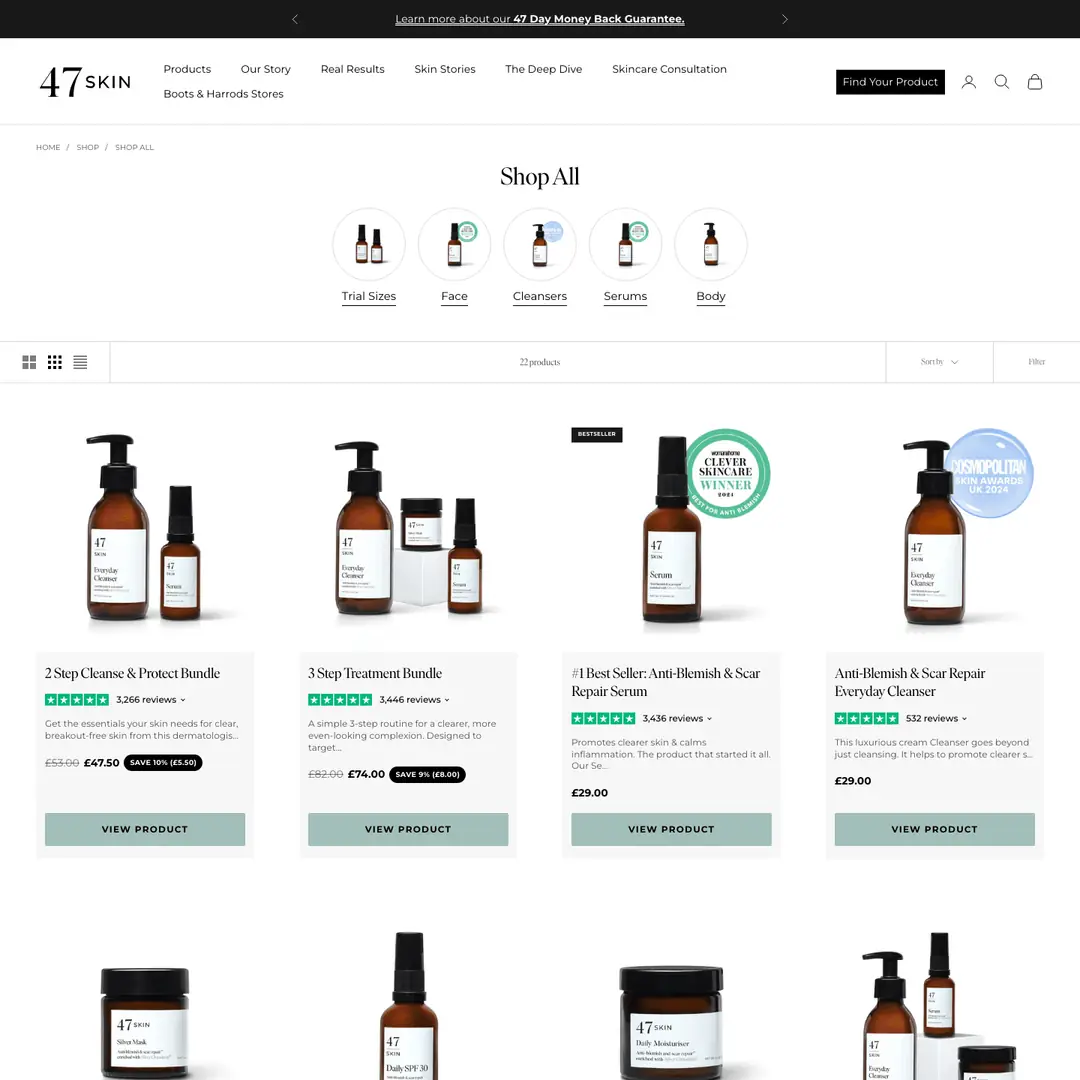Open the search magnifier icon
The width and height of the screenshot is (1080, 1080).
pyautogui.click(x=1001, y=82)
